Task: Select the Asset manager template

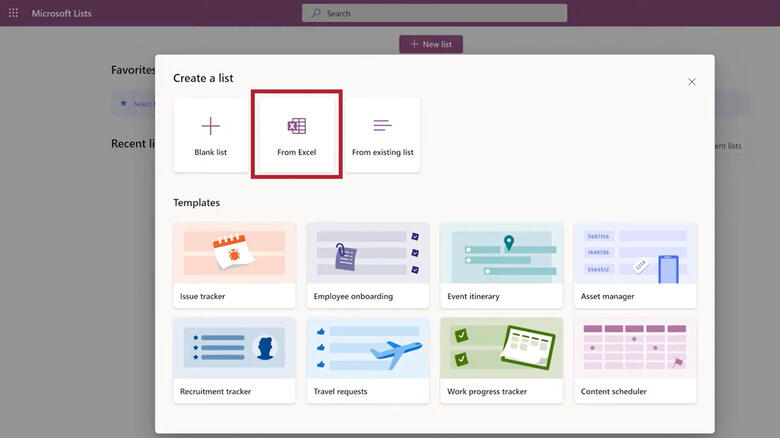Action: [635, 264]
